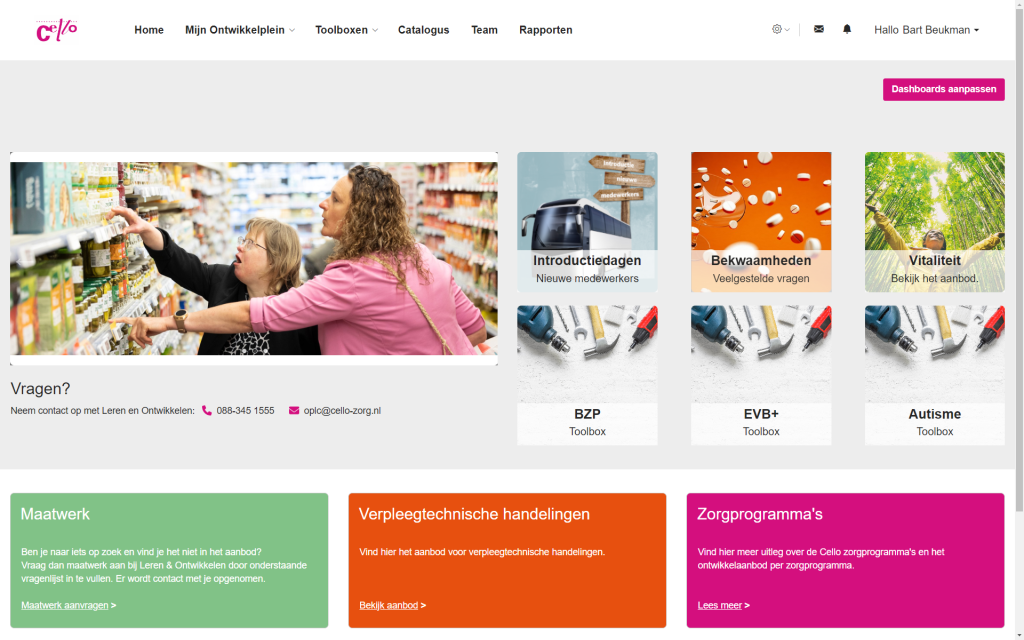View notifications via bell icon
The height and width of the screenshot is (640, 1024).
click(847, 29)
